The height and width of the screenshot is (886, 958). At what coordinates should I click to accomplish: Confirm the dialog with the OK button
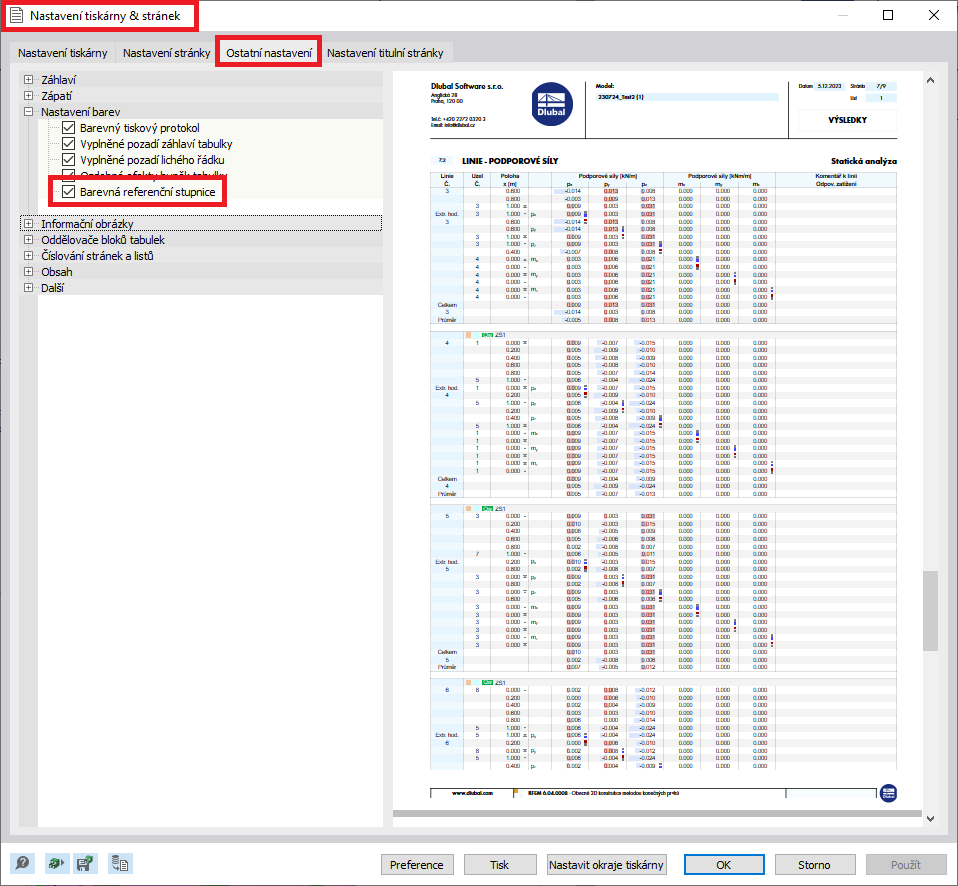tap(723, 865)
